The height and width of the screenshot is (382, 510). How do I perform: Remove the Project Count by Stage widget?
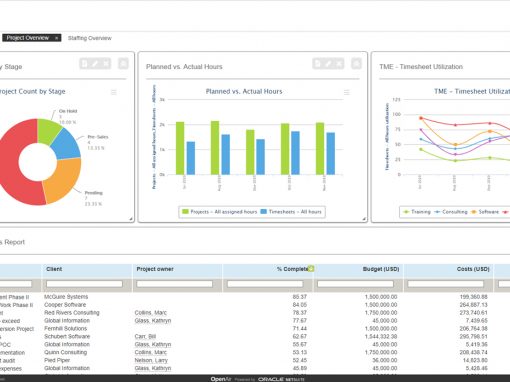pos(106,63)
